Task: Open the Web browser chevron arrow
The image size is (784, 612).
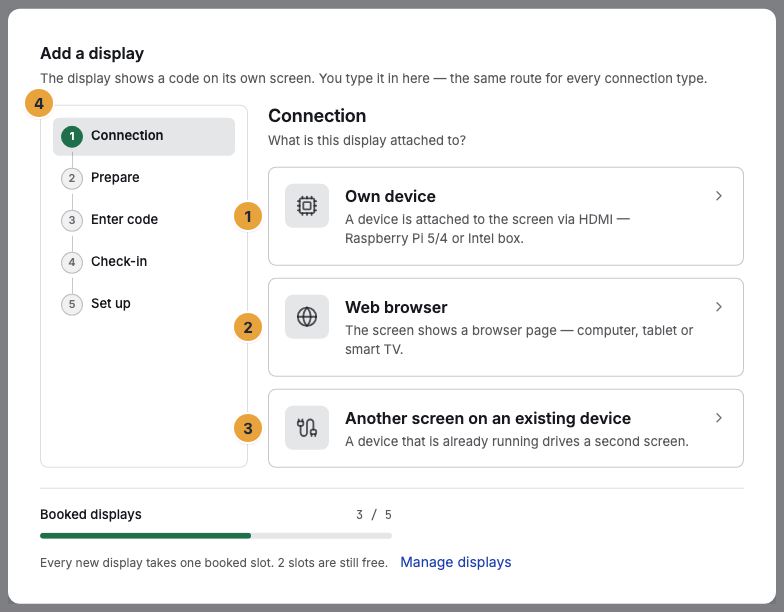Action: tap(718, 307)
